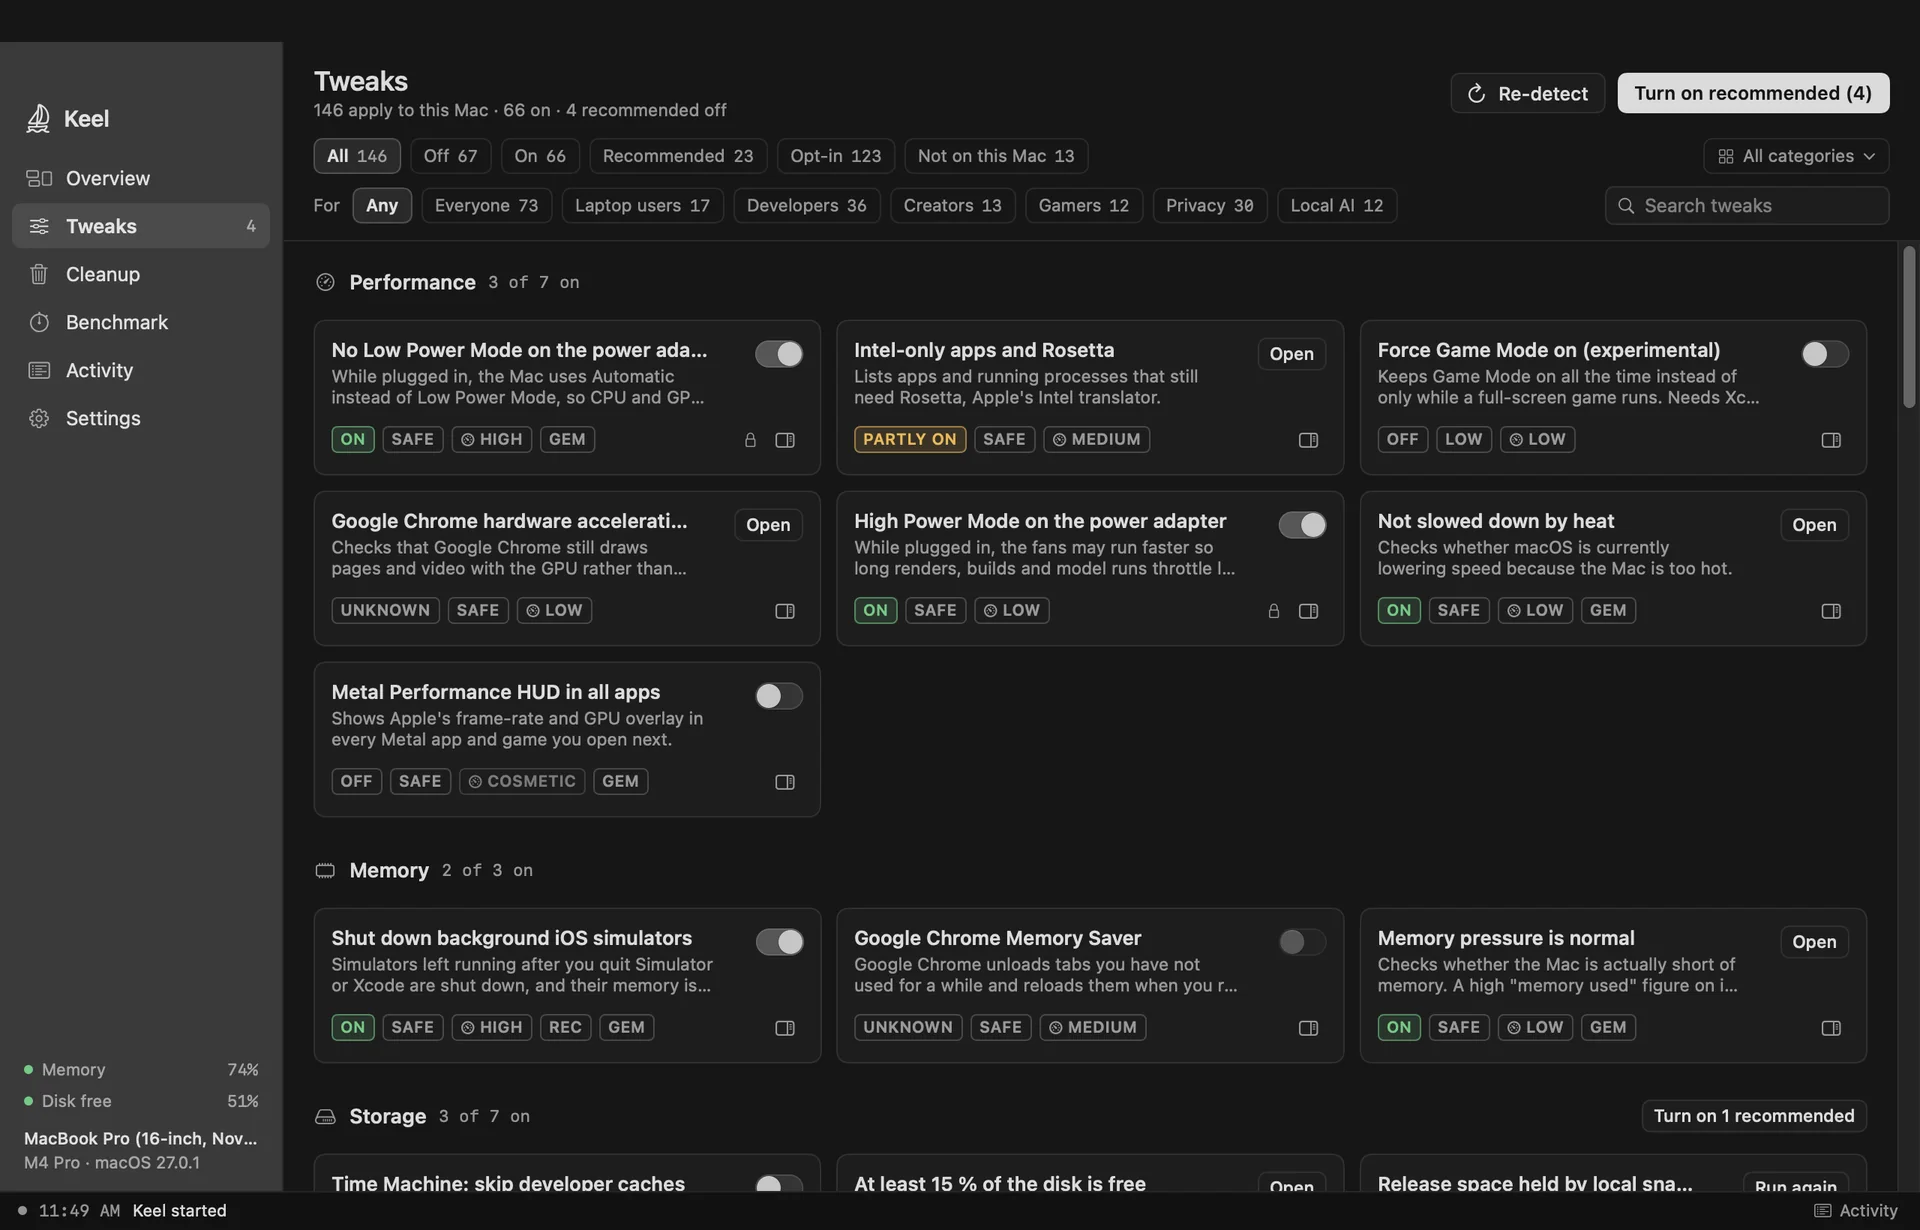Filter tweaks for Developers 36

(x=806, y=206)
